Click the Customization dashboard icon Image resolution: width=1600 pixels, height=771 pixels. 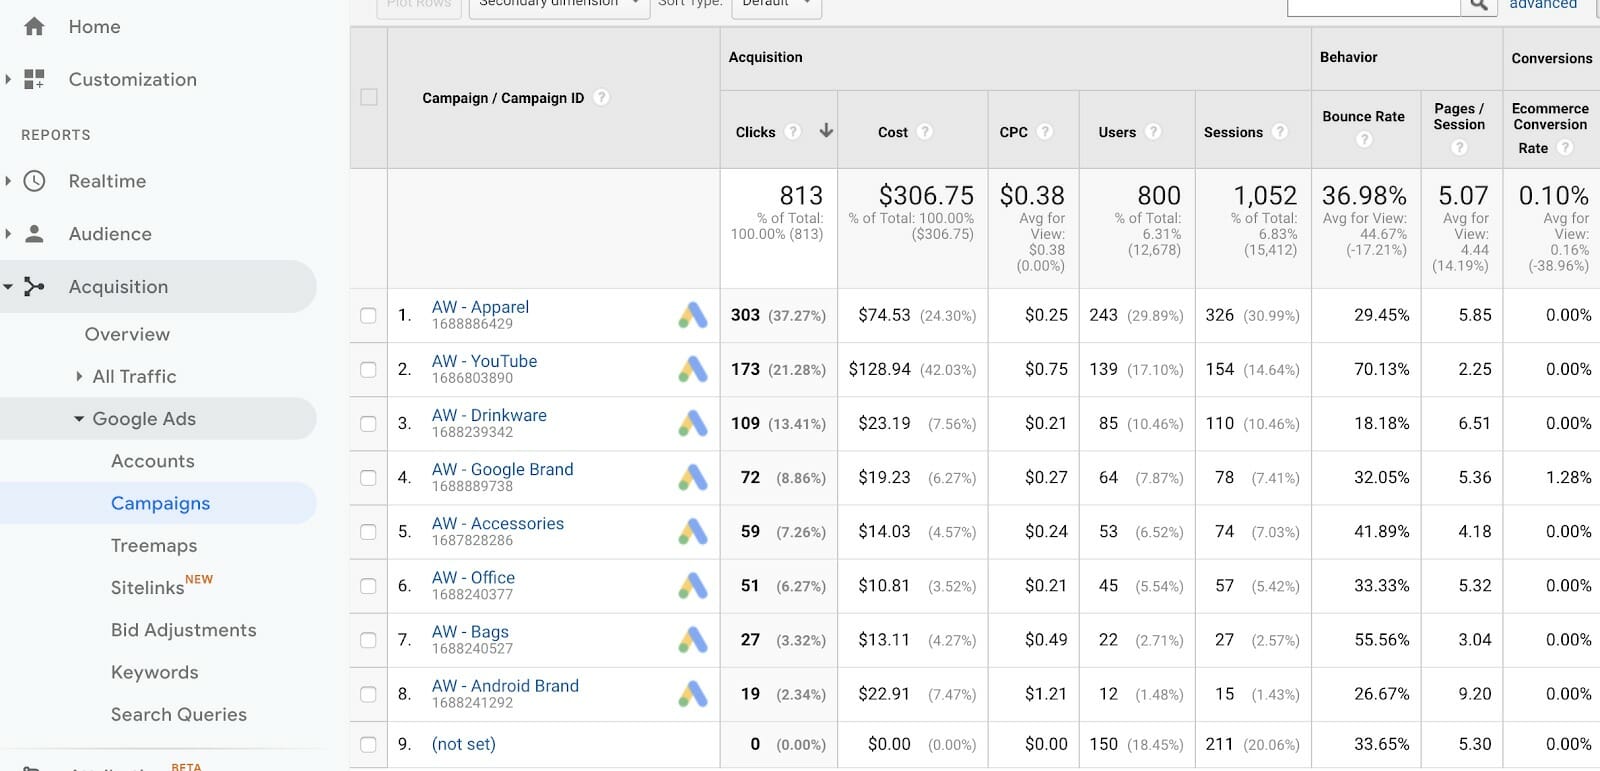click(34, 79)
